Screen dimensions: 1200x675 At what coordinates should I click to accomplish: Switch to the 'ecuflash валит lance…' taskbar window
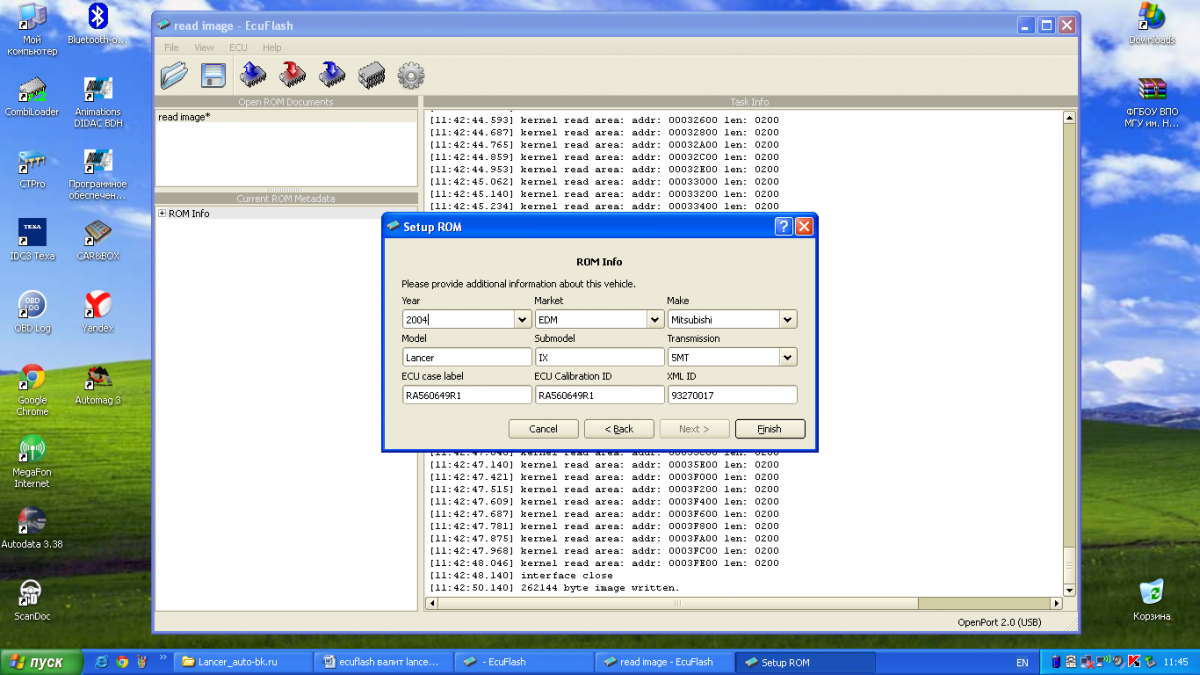383,662
